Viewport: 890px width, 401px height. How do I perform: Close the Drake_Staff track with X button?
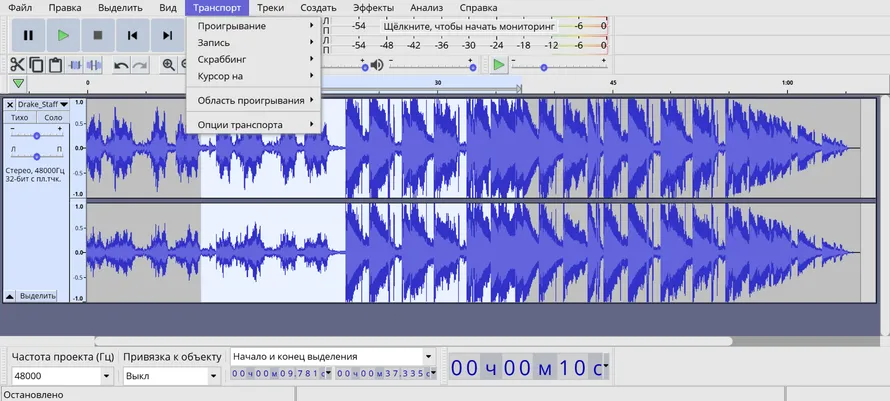pos(10,104)
